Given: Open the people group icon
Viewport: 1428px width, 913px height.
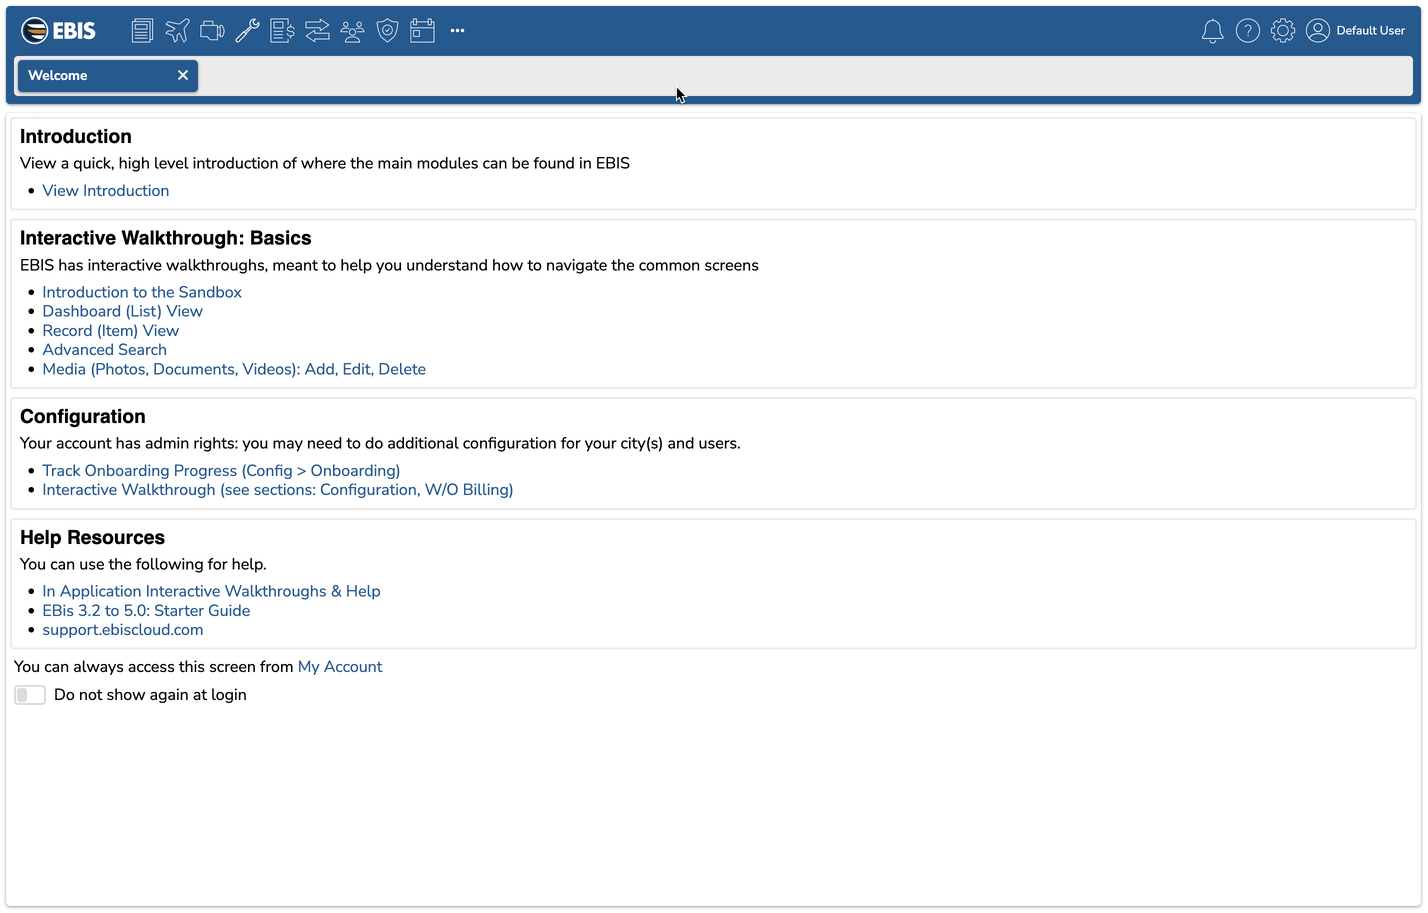Looking at the screenshot, I should (x=352, y=31).
